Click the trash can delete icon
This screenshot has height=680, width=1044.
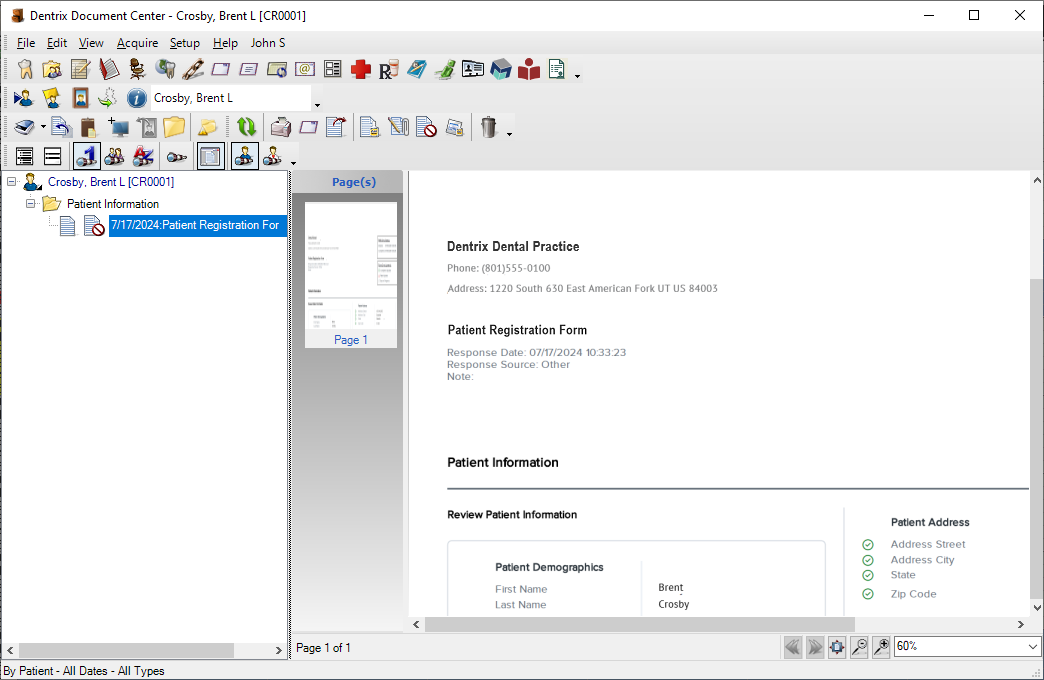488,127
